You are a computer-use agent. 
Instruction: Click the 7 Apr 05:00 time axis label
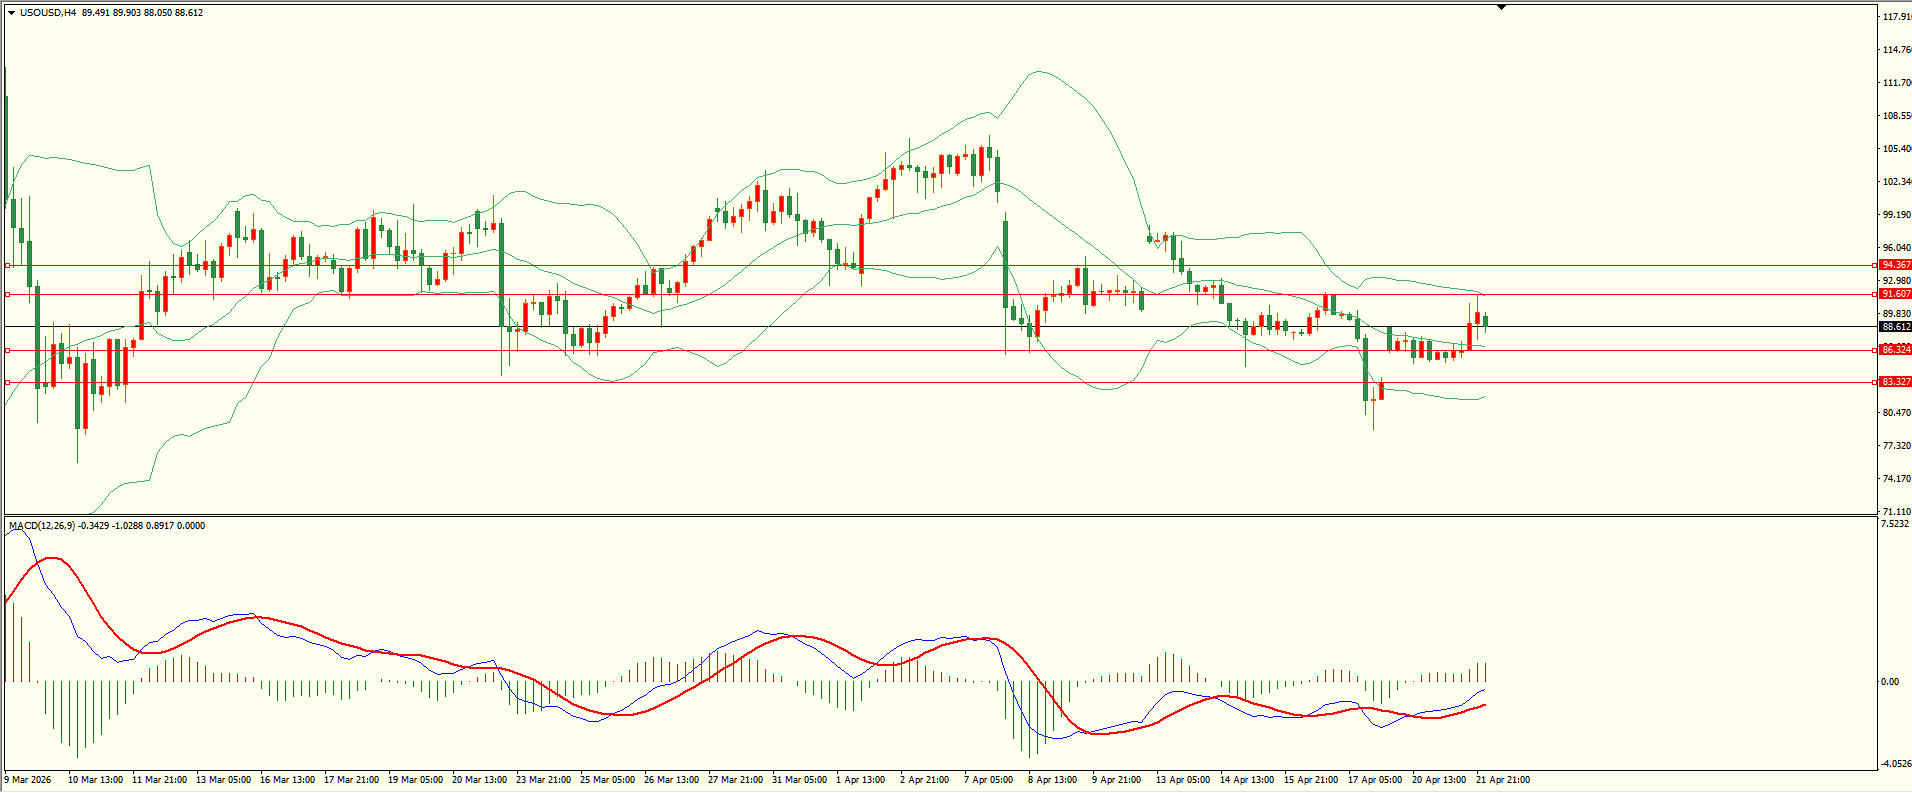(x=988, y=780)
